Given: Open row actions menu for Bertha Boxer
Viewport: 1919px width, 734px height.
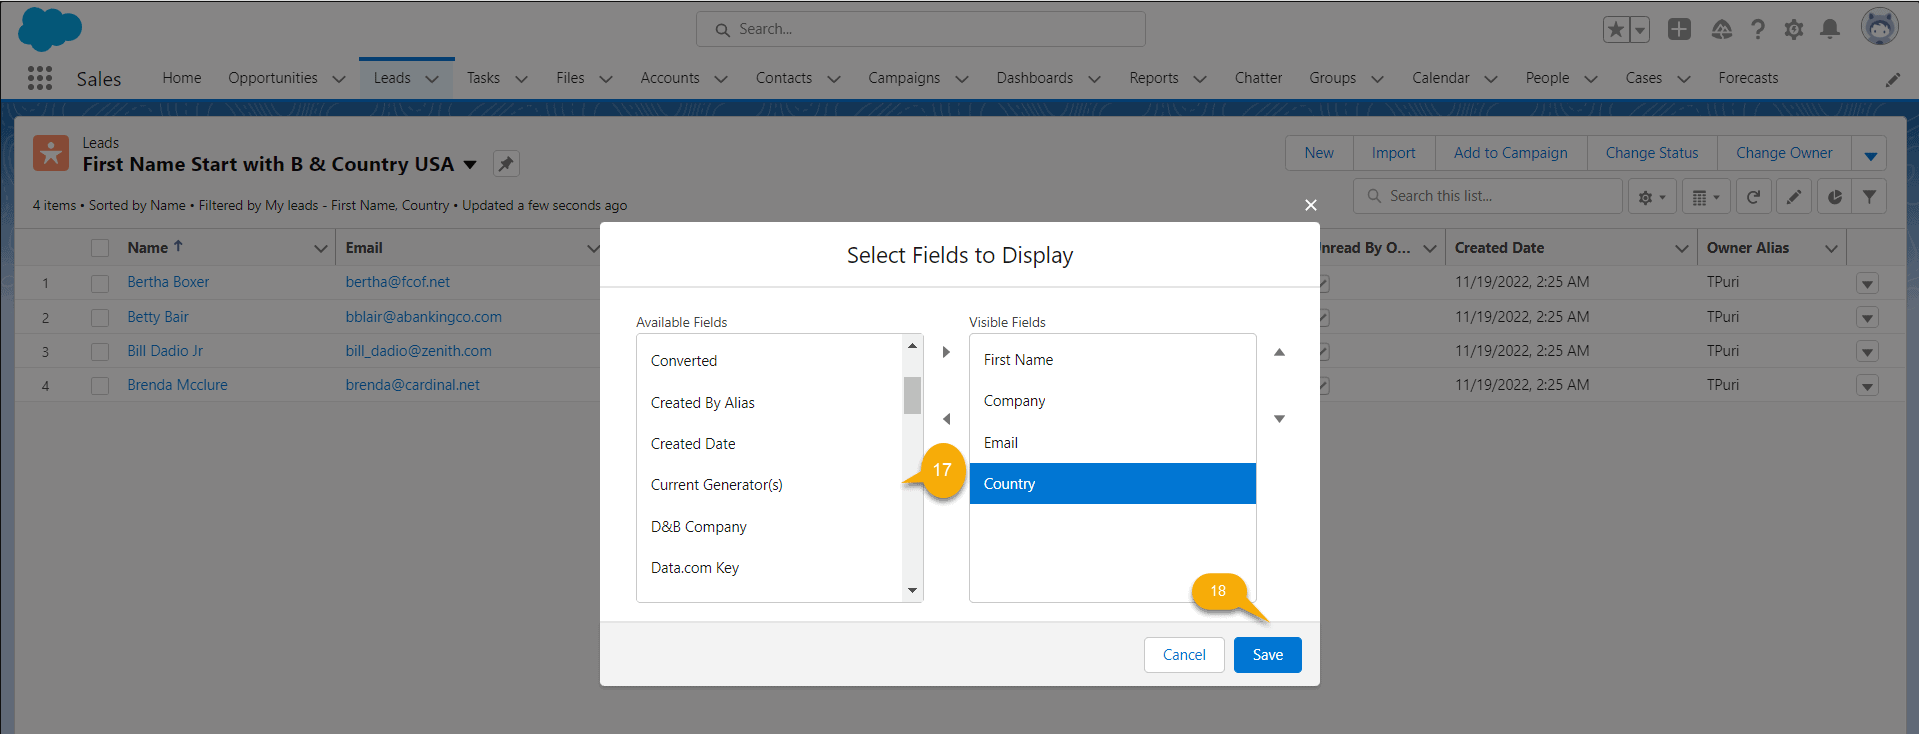Looking at the screenshot, I should click(x=1867, y=284).
